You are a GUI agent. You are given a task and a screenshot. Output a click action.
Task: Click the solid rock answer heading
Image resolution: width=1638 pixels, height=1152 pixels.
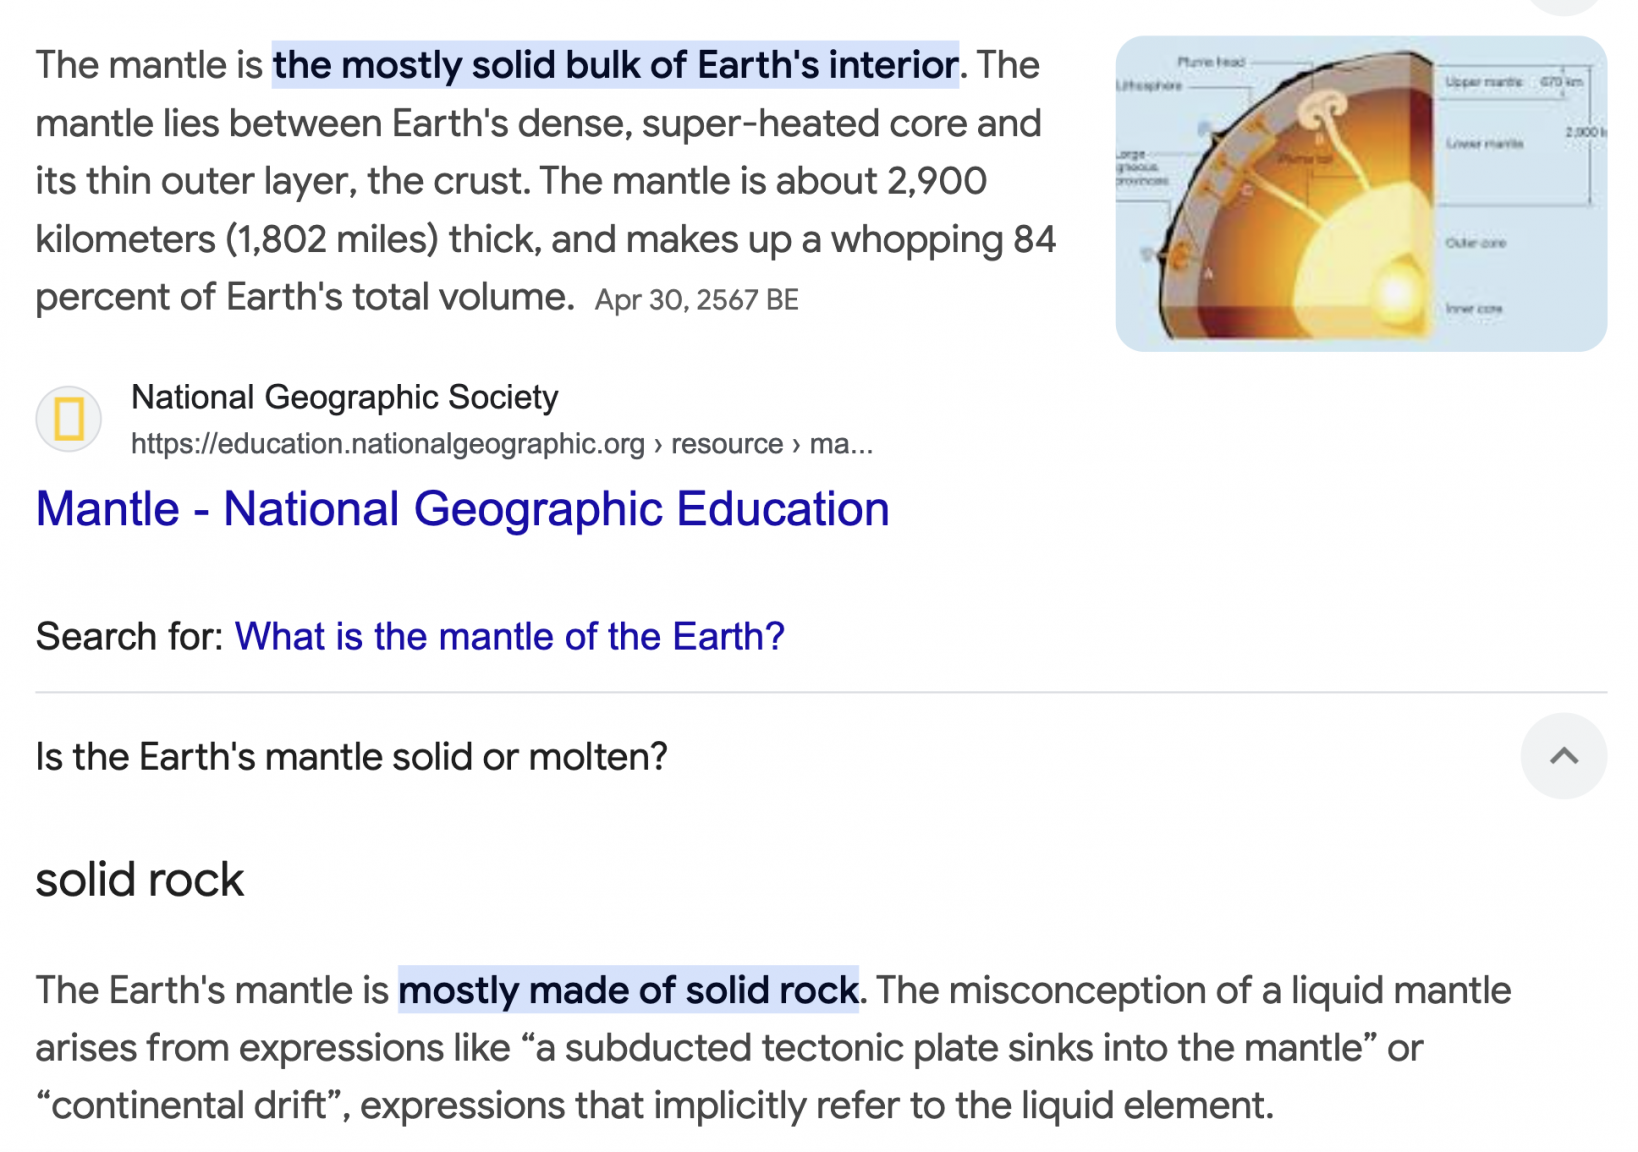point(140,880)
